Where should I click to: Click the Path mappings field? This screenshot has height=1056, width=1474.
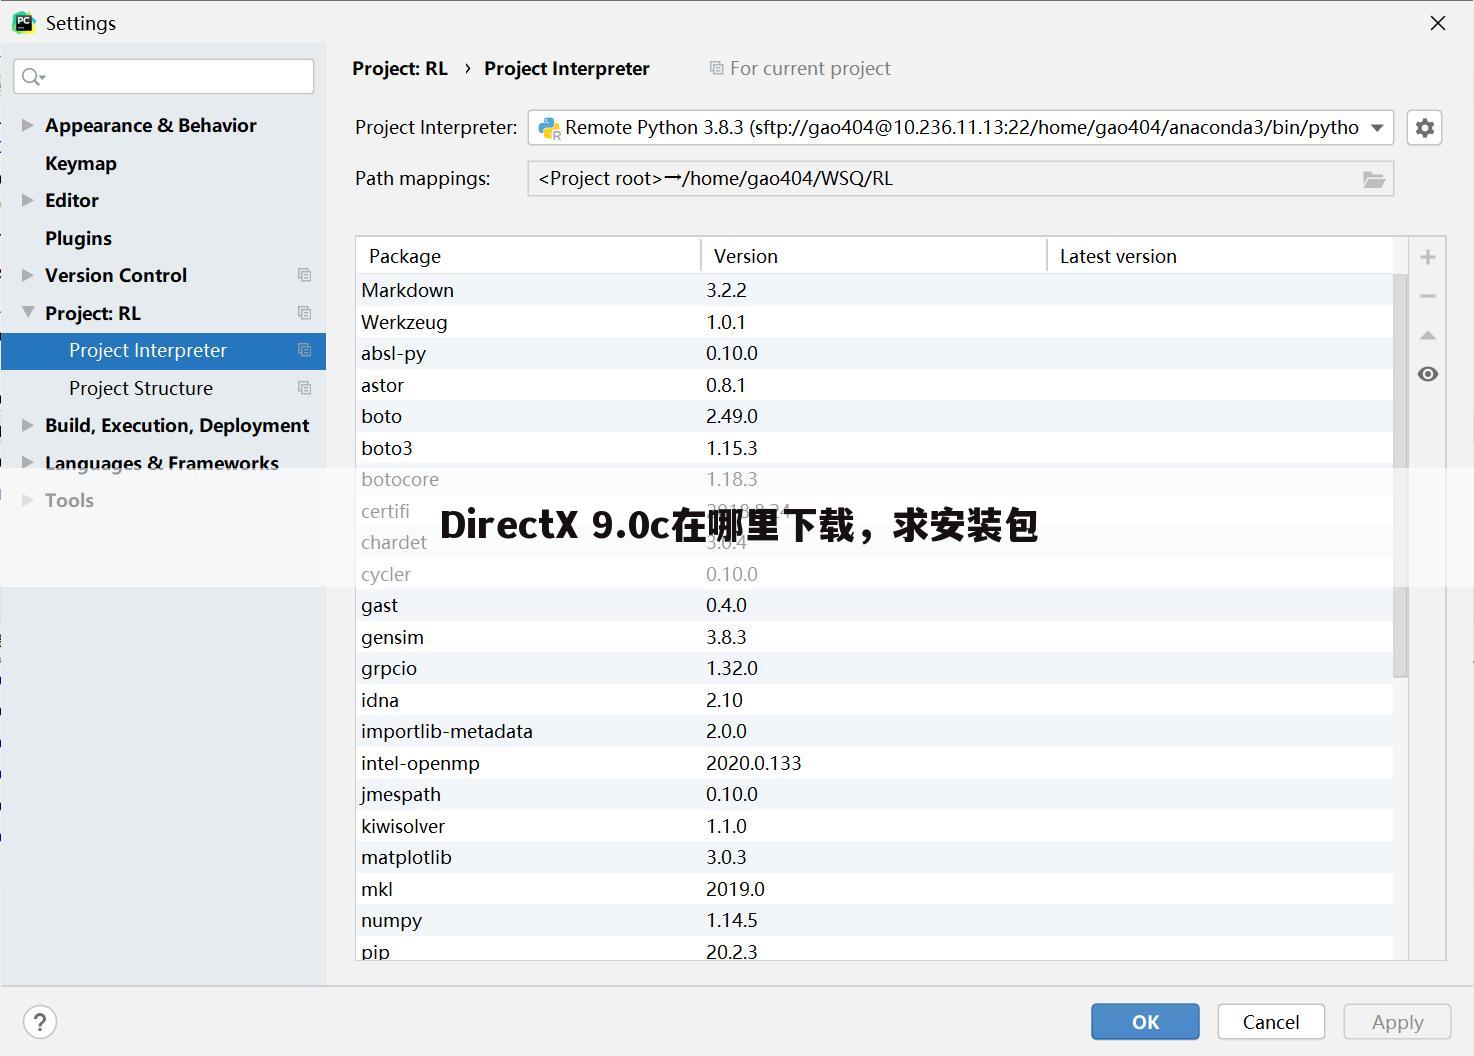[960, 179]
